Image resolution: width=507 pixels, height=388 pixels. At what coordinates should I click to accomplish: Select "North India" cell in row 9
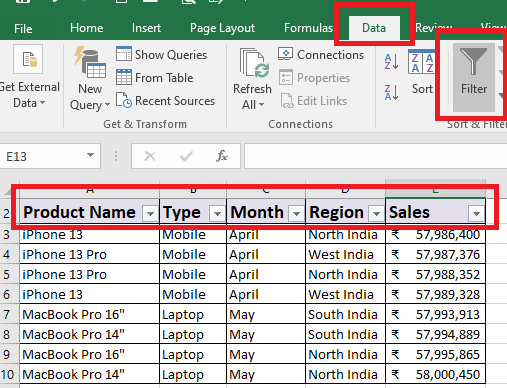coord(345,354)
